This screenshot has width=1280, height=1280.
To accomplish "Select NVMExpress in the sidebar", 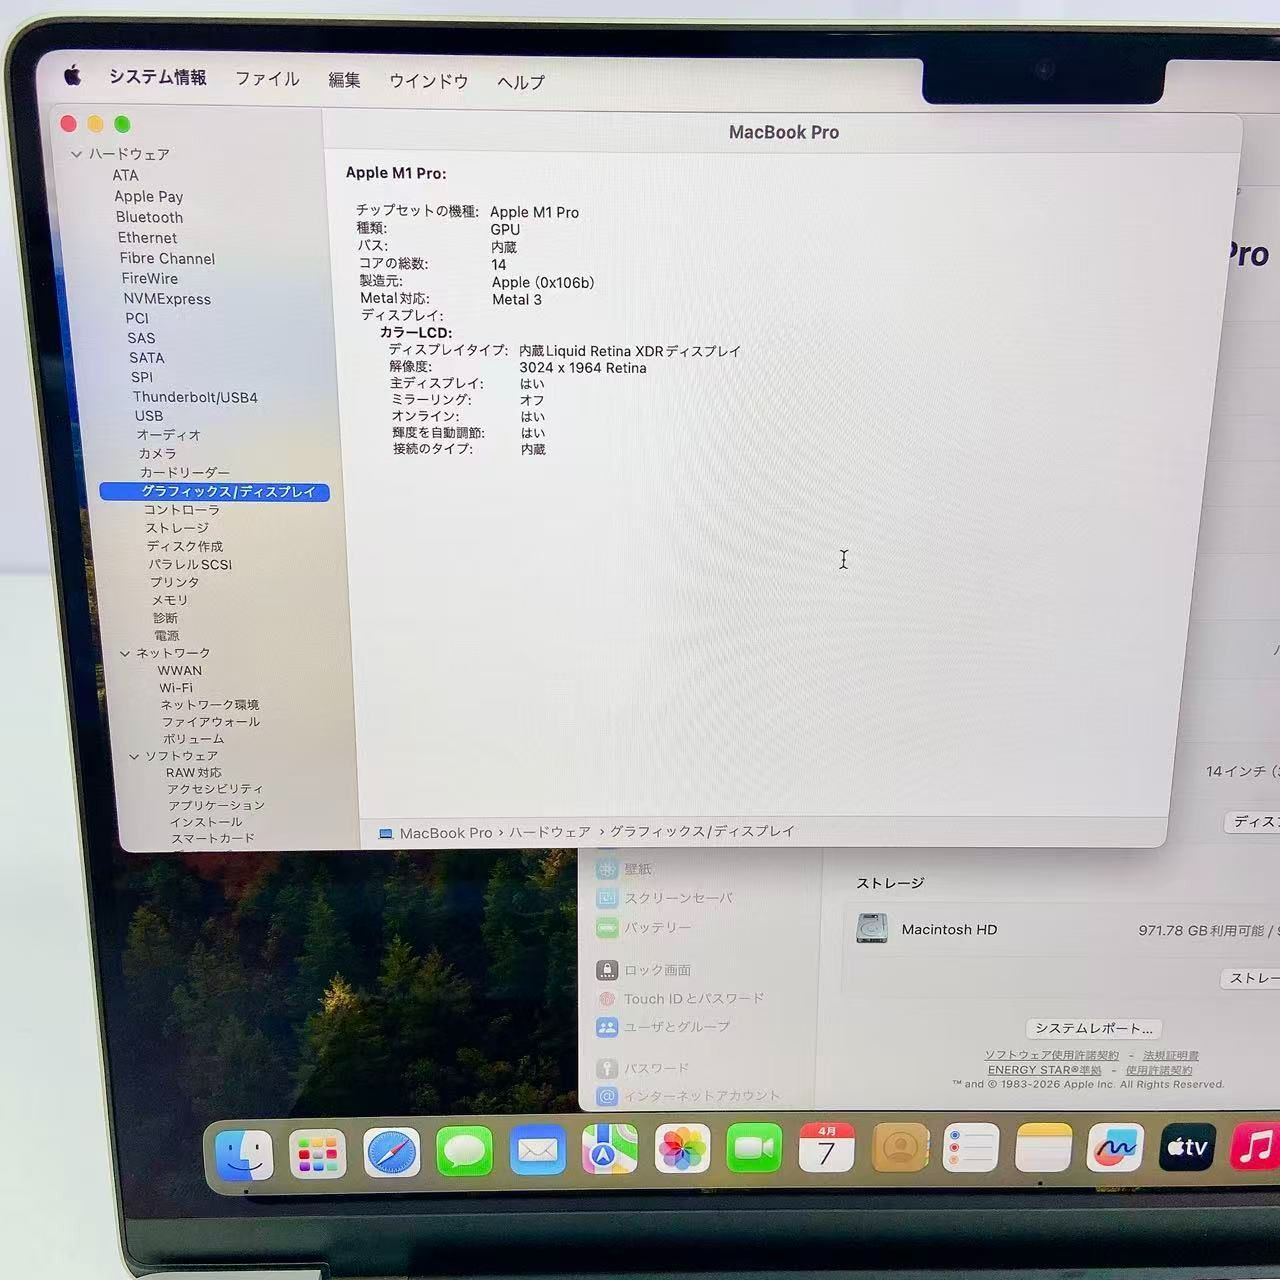I will click(x=167, y=299).
